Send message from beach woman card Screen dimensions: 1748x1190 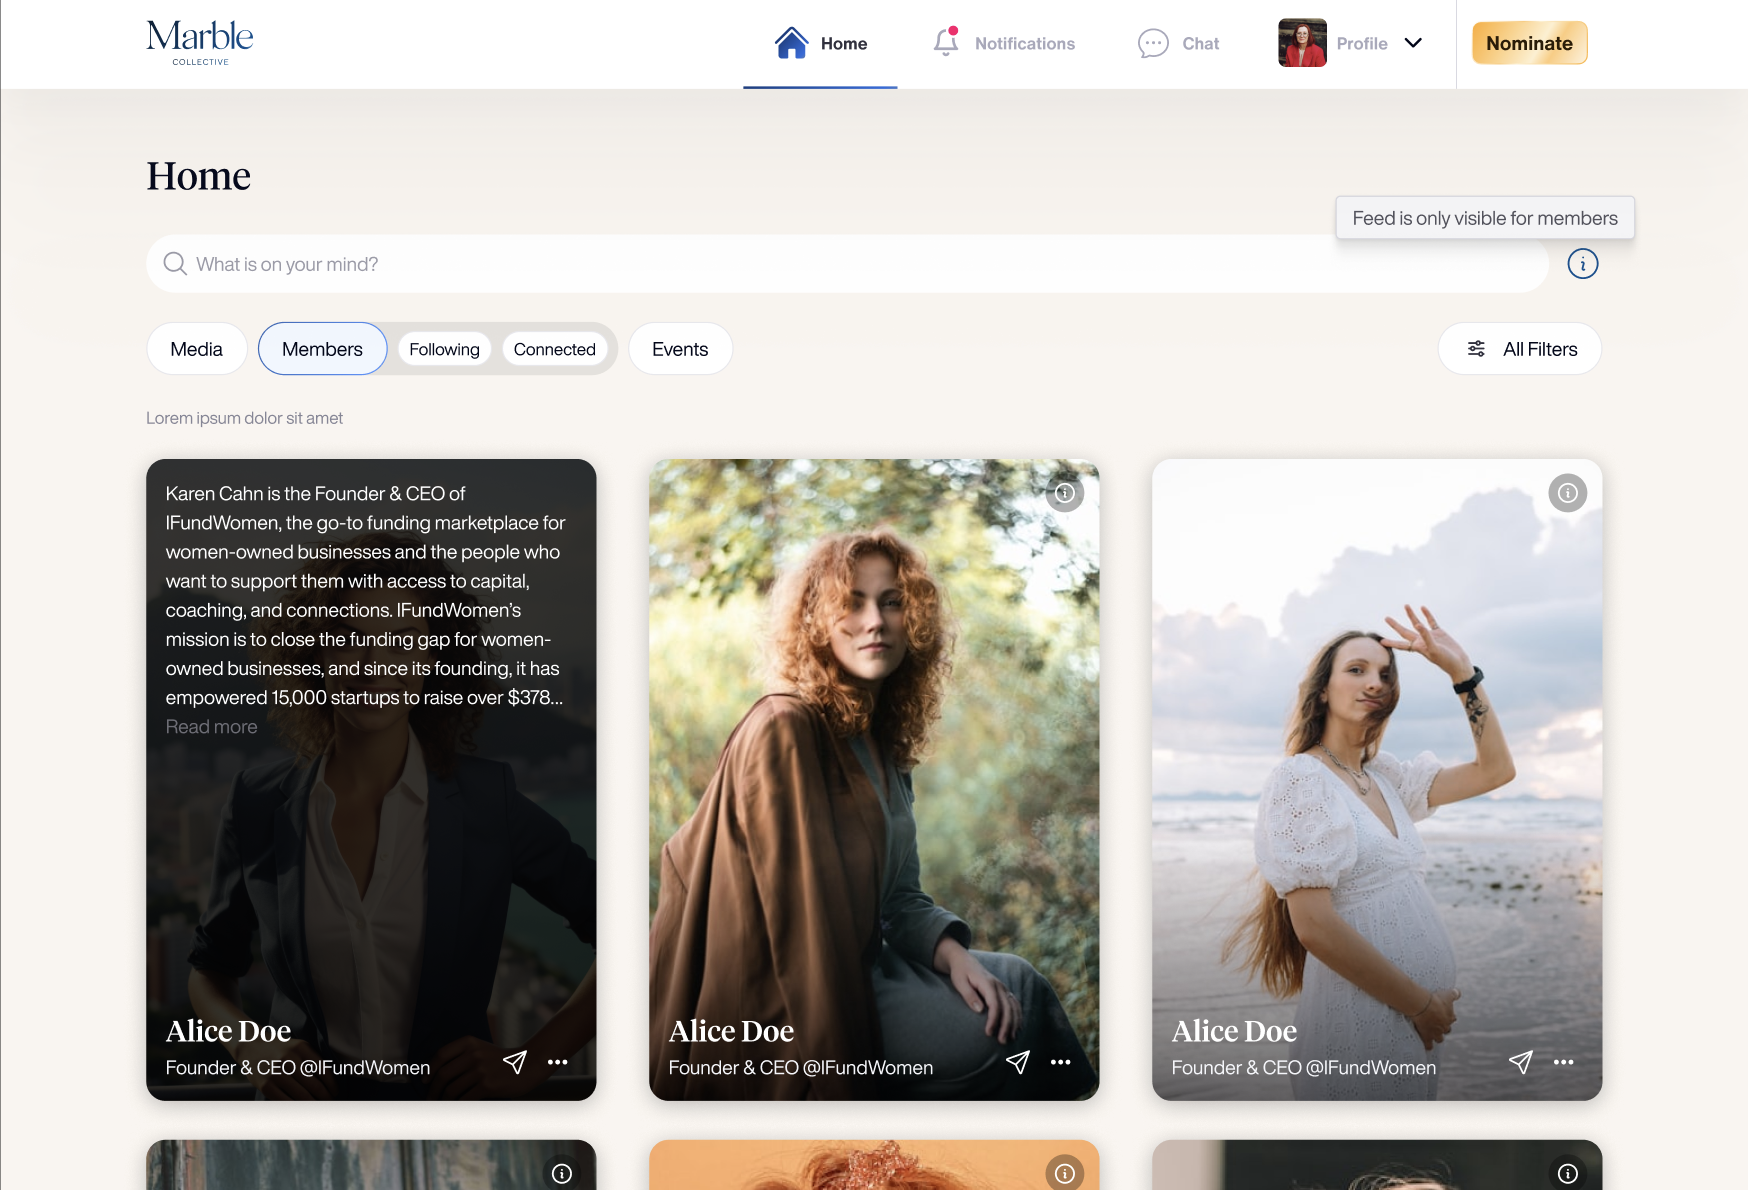[1520, 1062]
